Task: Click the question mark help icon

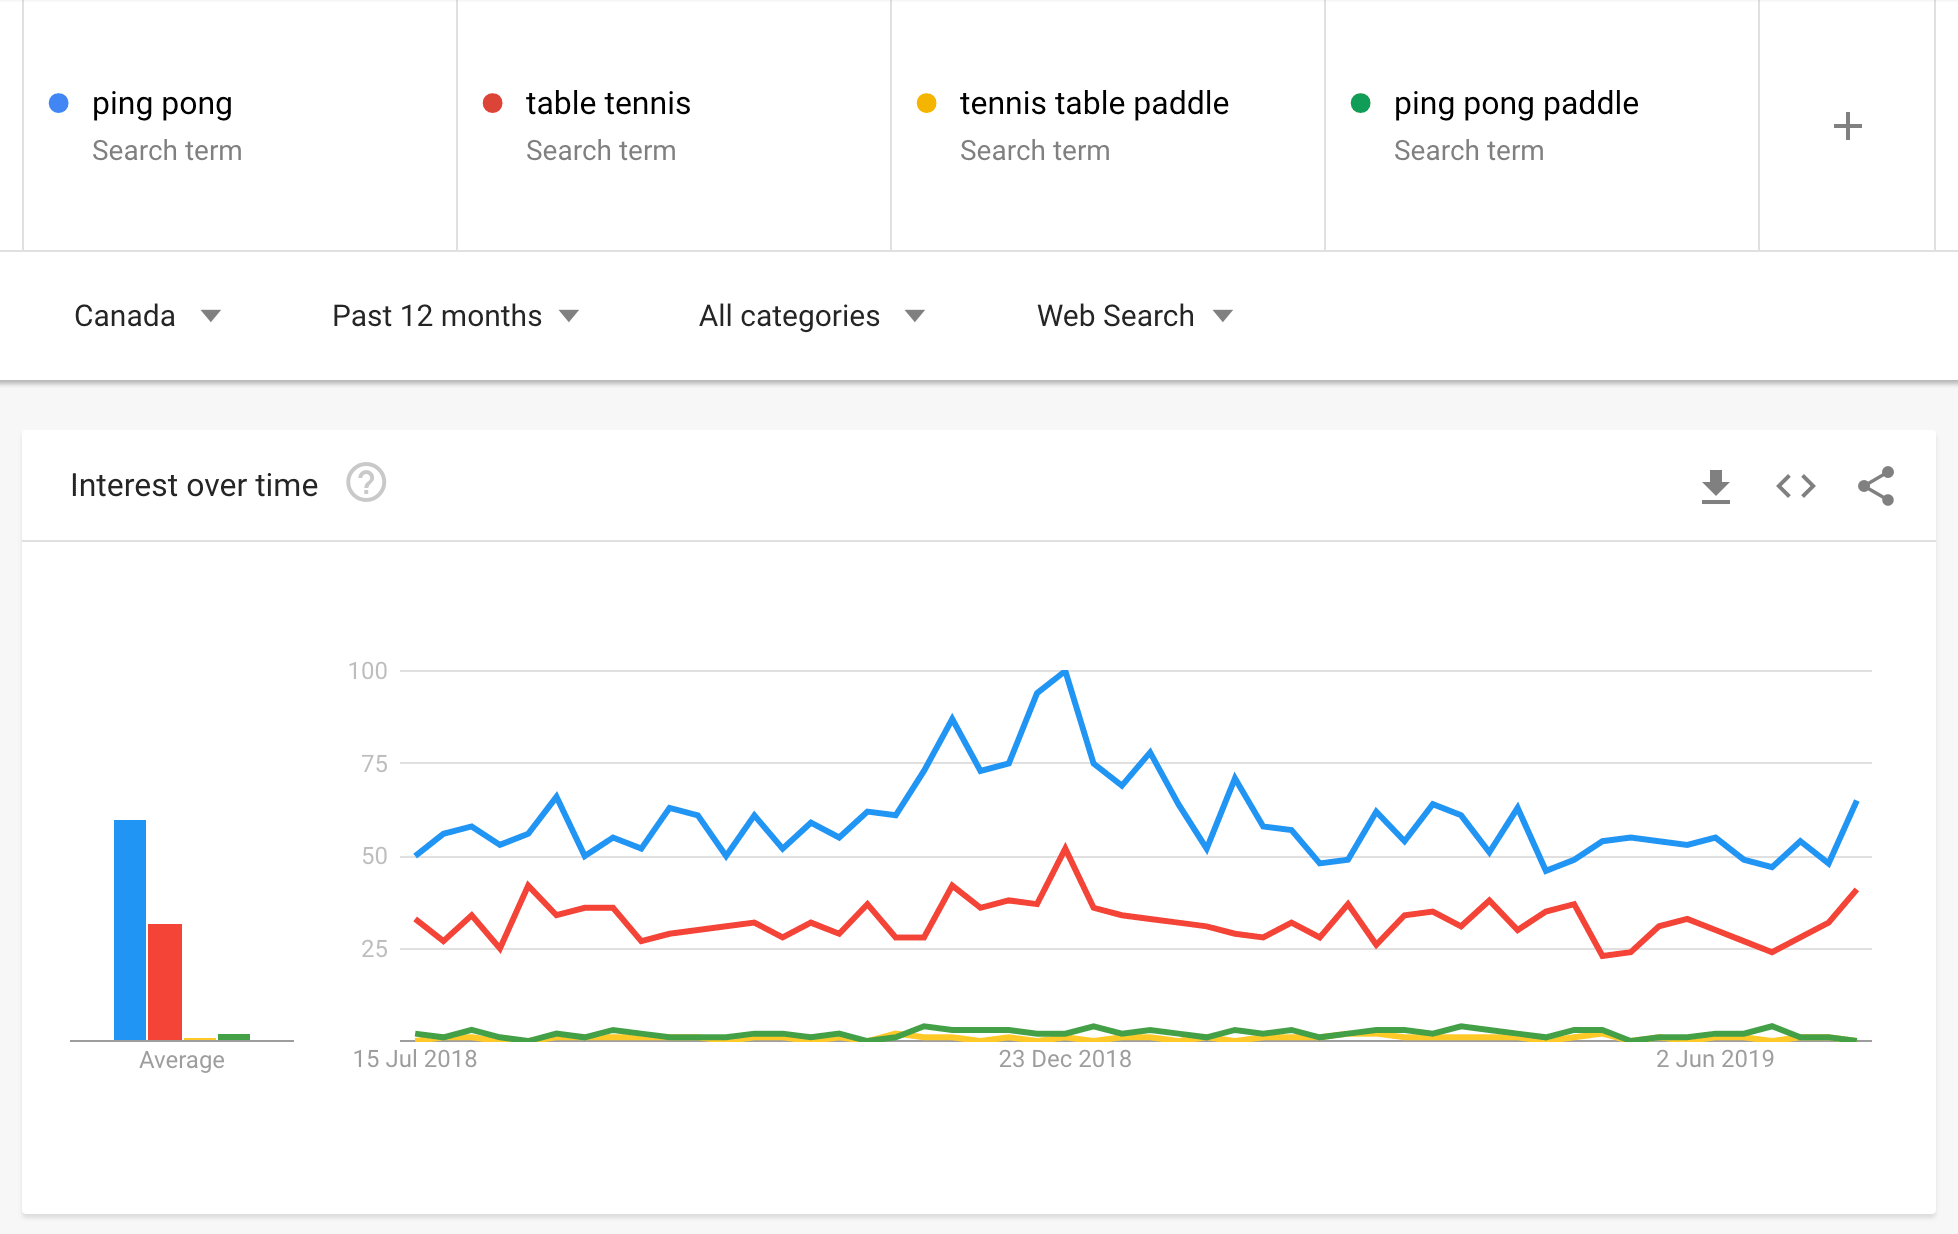Action: [365, 483]
